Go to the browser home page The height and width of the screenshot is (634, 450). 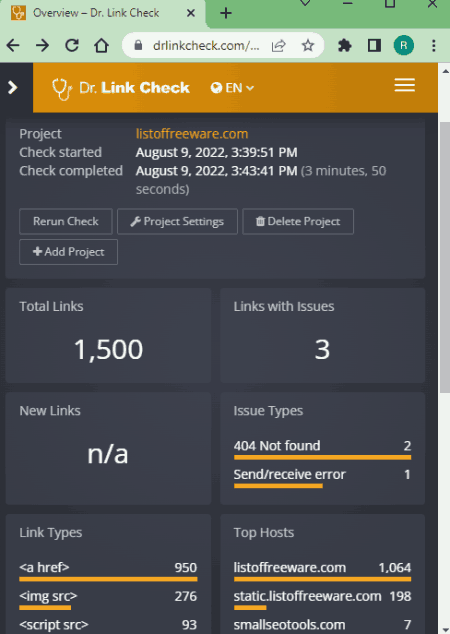(101, 45)
